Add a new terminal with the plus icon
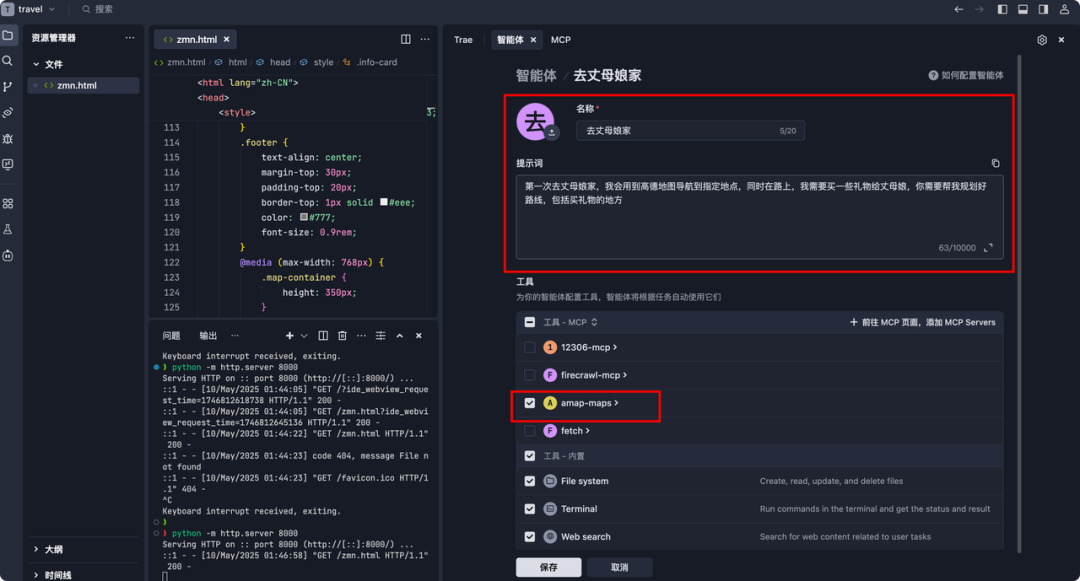This screenshot has width=1080, height=581. (289, 336)
